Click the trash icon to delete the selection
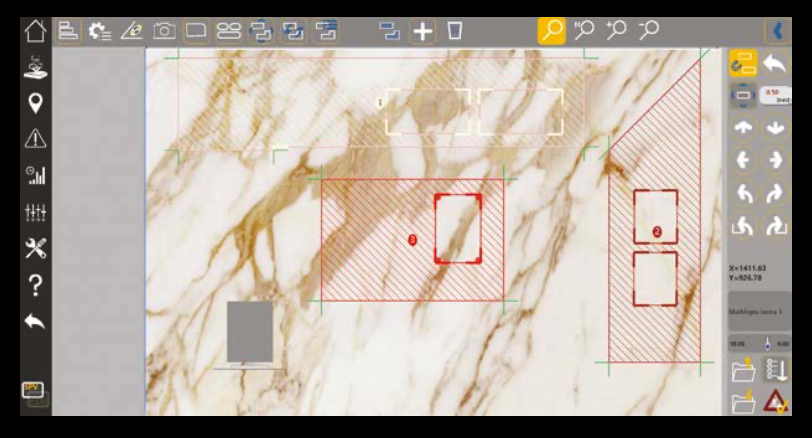This screenshot has width=812, height=438. click(455, 31)
